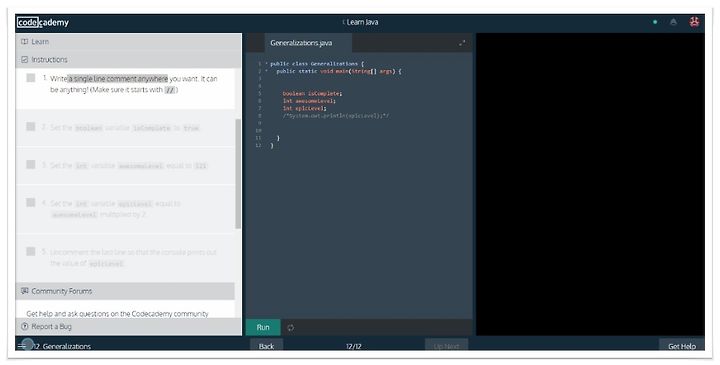This screenshot has height=365, width=720.
Task: Check the step 4 epicLevel checkbox
Action: click(x=31, y=202)
